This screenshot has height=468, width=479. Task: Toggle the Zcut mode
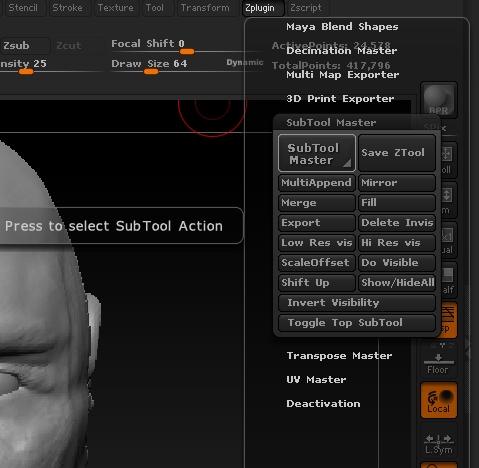pyautogui.click(x=78, y=46)
